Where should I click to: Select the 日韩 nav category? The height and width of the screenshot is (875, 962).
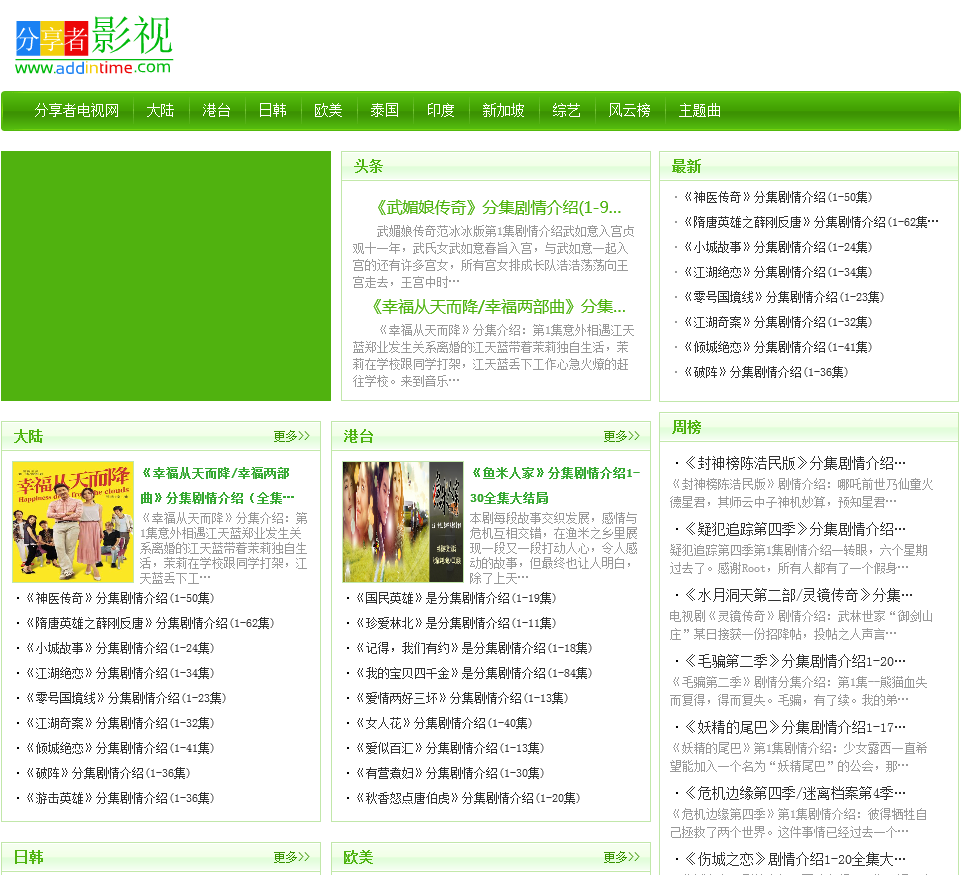(x=272, y=110)
